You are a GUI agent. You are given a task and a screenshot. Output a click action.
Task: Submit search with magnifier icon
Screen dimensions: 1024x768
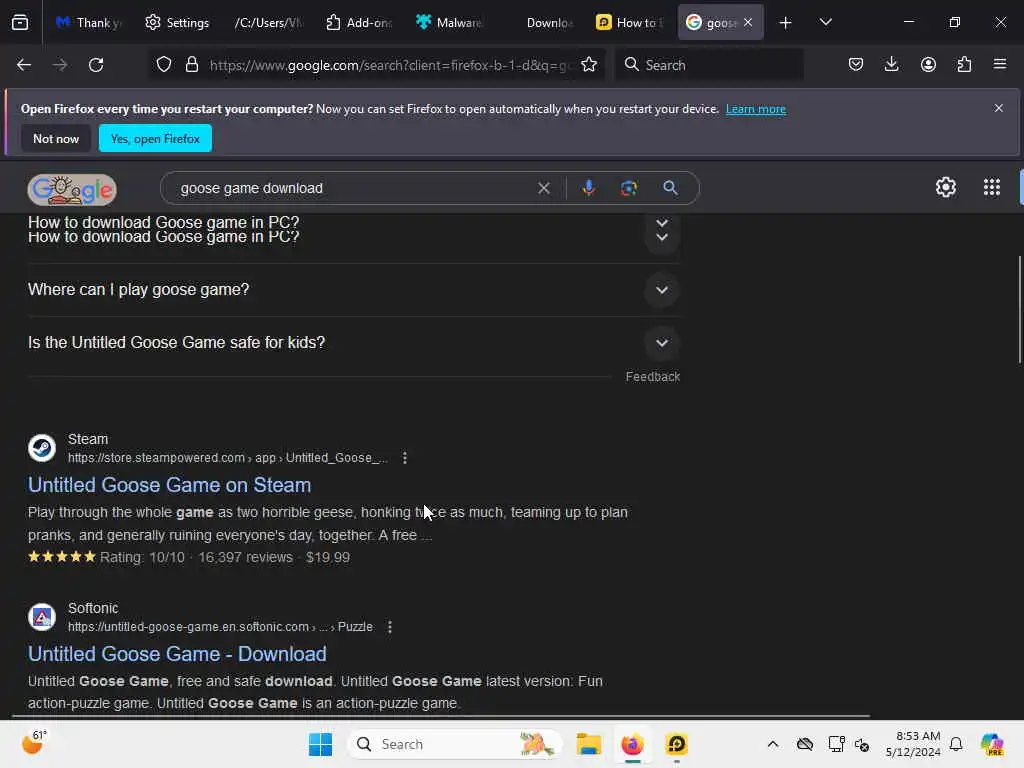670,188
